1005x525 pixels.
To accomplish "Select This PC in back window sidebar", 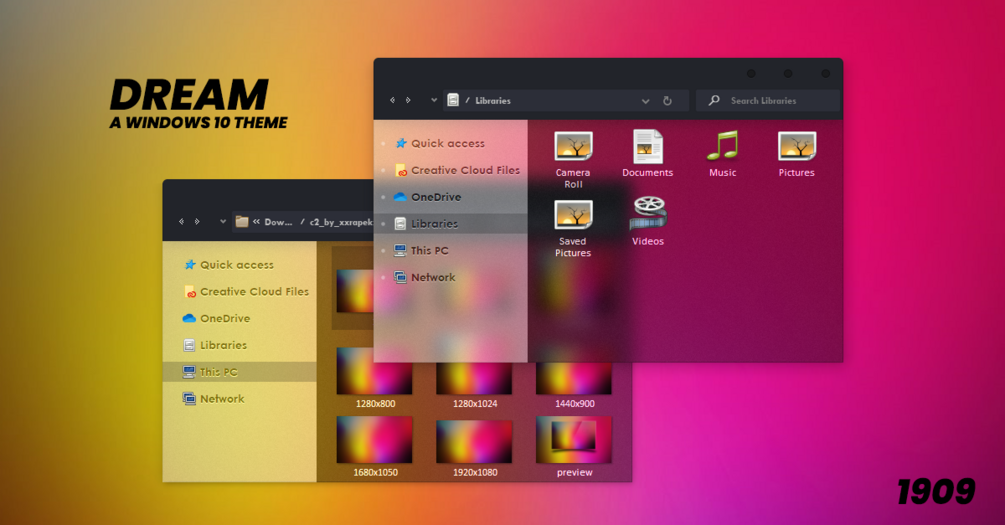I will tap(240, 372).
